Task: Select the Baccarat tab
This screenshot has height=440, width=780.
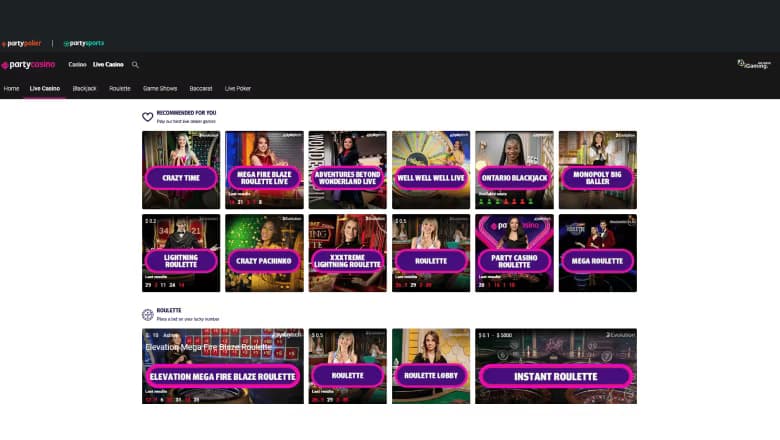Action: point(201,89)
